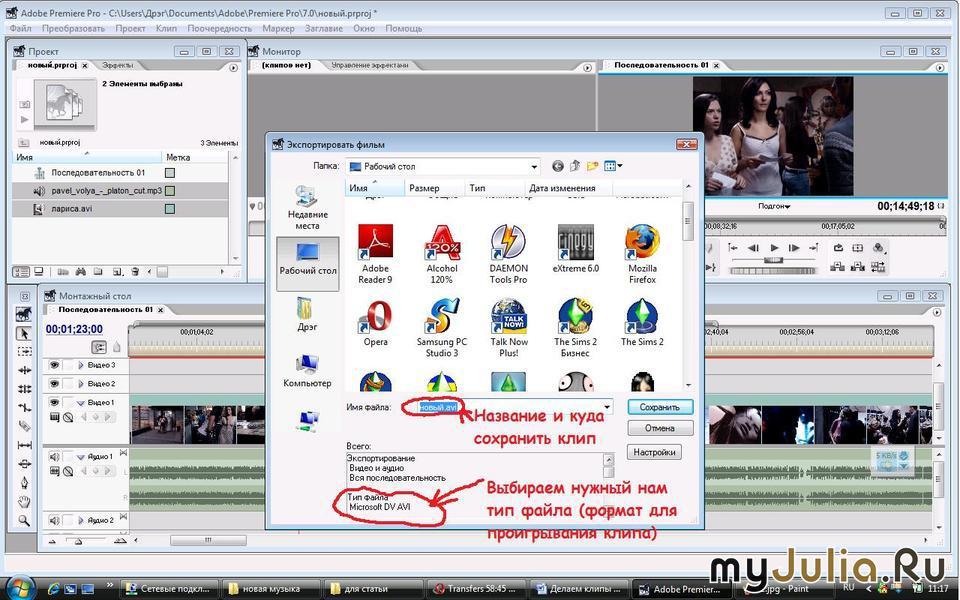This screenshot has height=600, width=960.
Task: Select the Slide tool
Action: click(24, 463)
